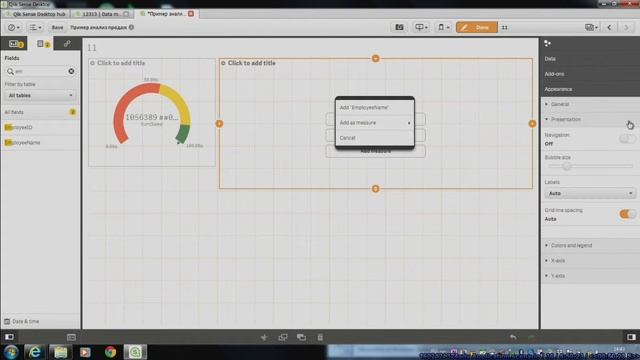Go to the previous sheet
Image resolution: width=640 pixels, height=360 pixels.
coord(609,27)
